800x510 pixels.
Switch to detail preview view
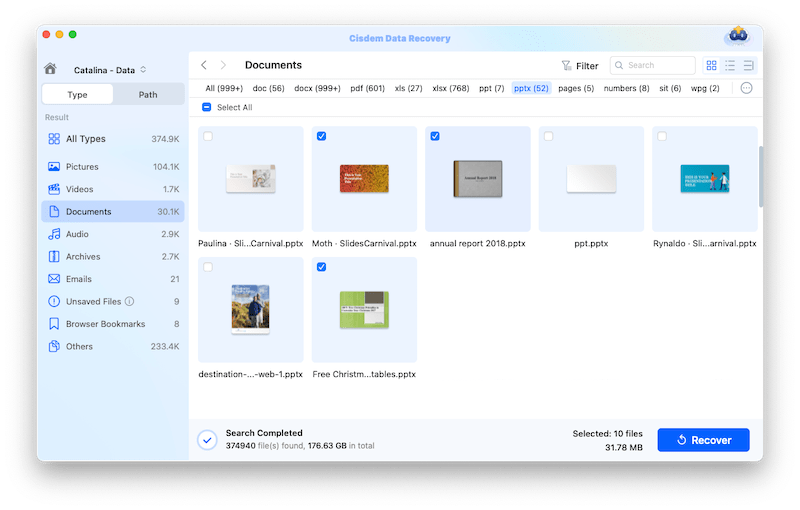[x=748, y=65]
